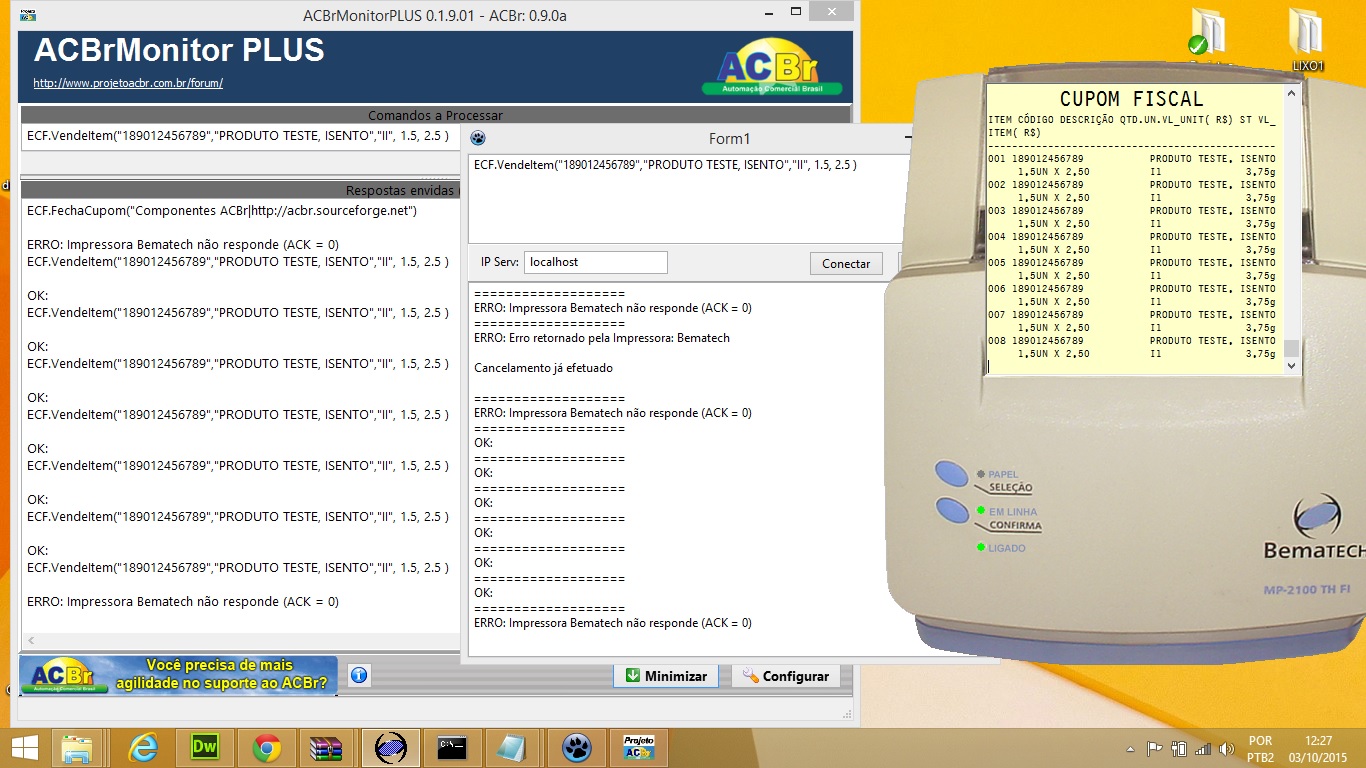
Task: Click the blue info icon beside the ACBr banner
Action: point(359,676)
